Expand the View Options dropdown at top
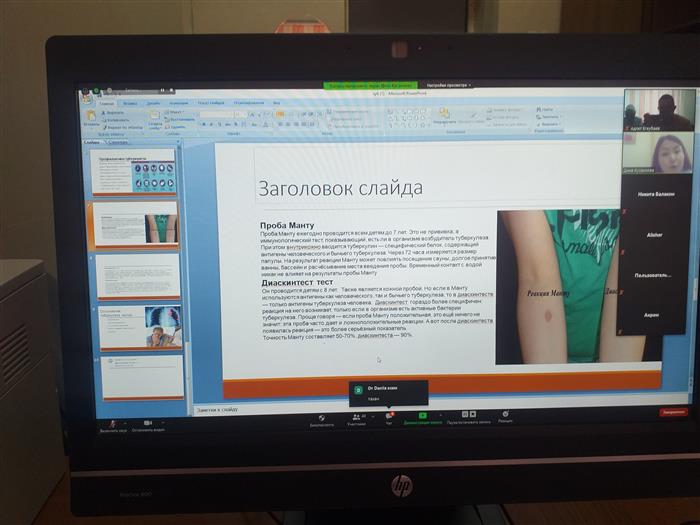 (449, 87)
